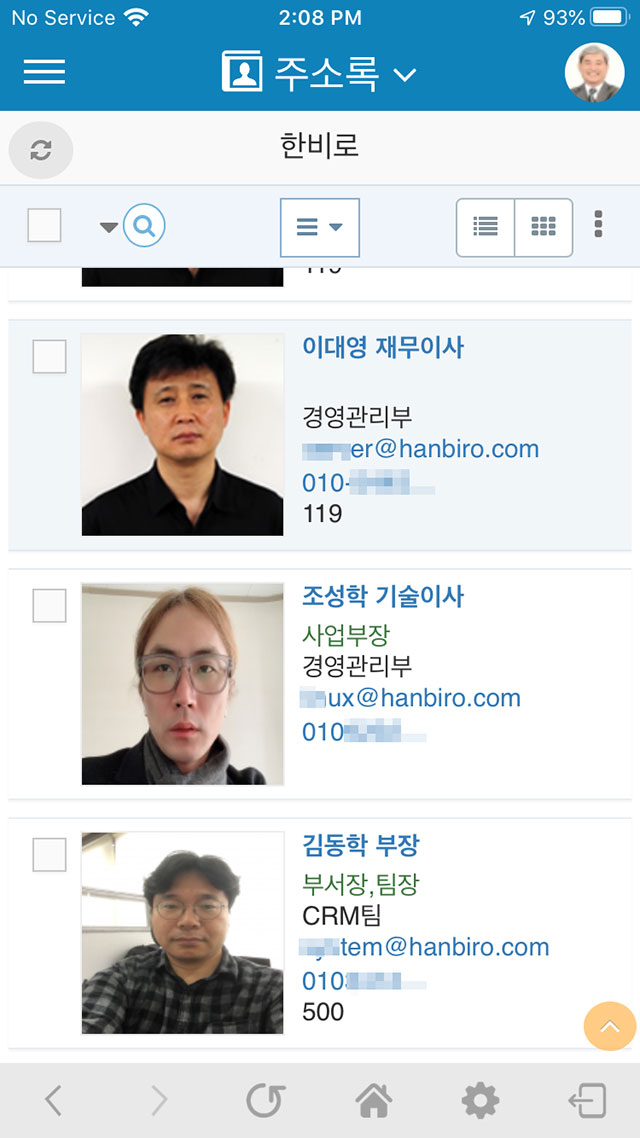This screenshot has height=1138, width=640.
Task: Open the sort lines dropdown button
Action: coord(320,227)
